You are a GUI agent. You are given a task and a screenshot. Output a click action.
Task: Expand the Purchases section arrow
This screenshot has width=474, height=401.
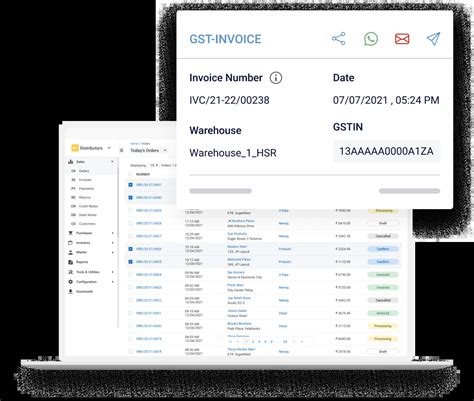tap(113, 233)
